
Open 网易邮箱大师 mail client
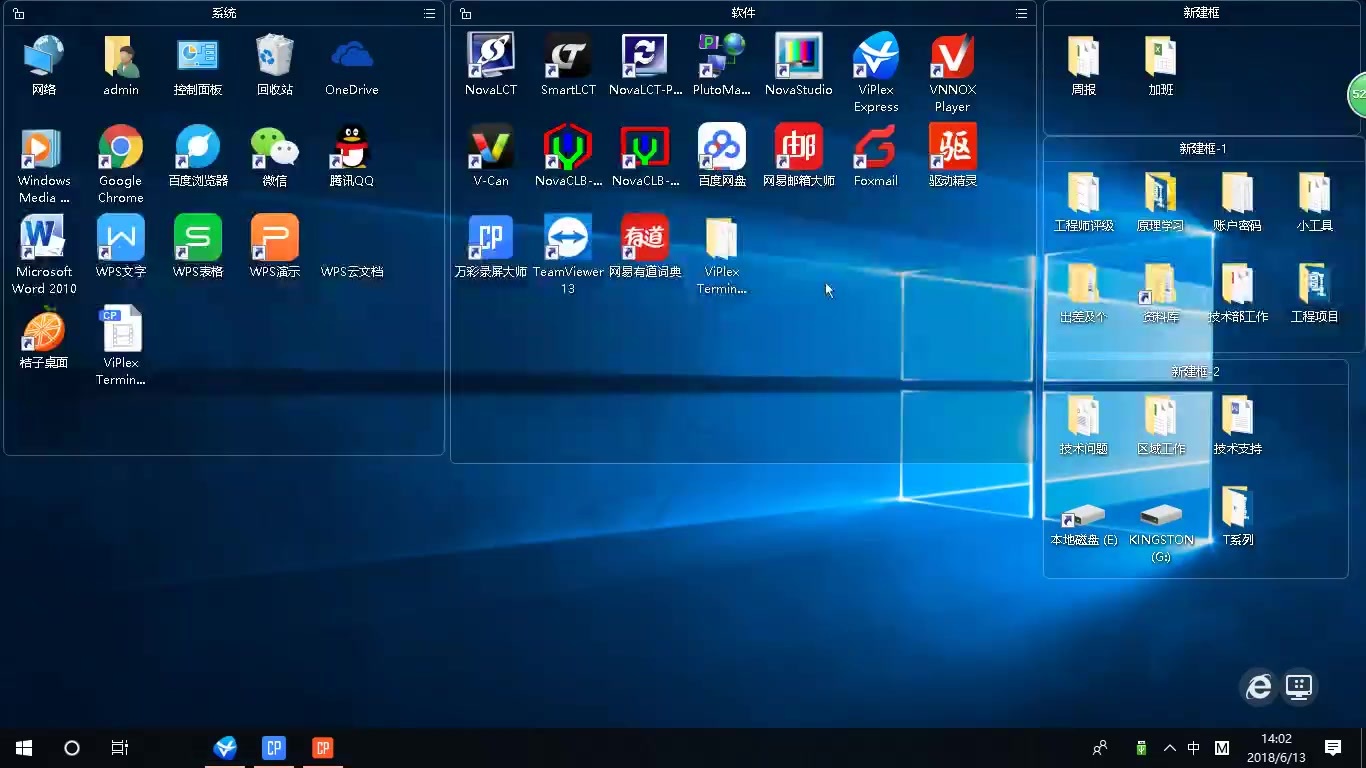pos(799,147)
